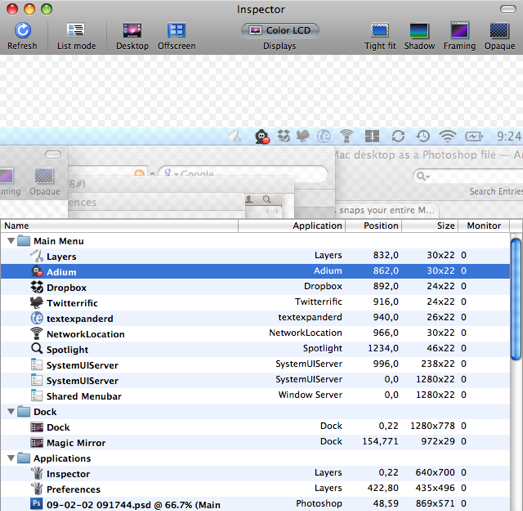The image size is (523, 511).
Task: Select the SystemUIServer row sized 1280x22
Action: pyautogui.click(x=255, y=380)
